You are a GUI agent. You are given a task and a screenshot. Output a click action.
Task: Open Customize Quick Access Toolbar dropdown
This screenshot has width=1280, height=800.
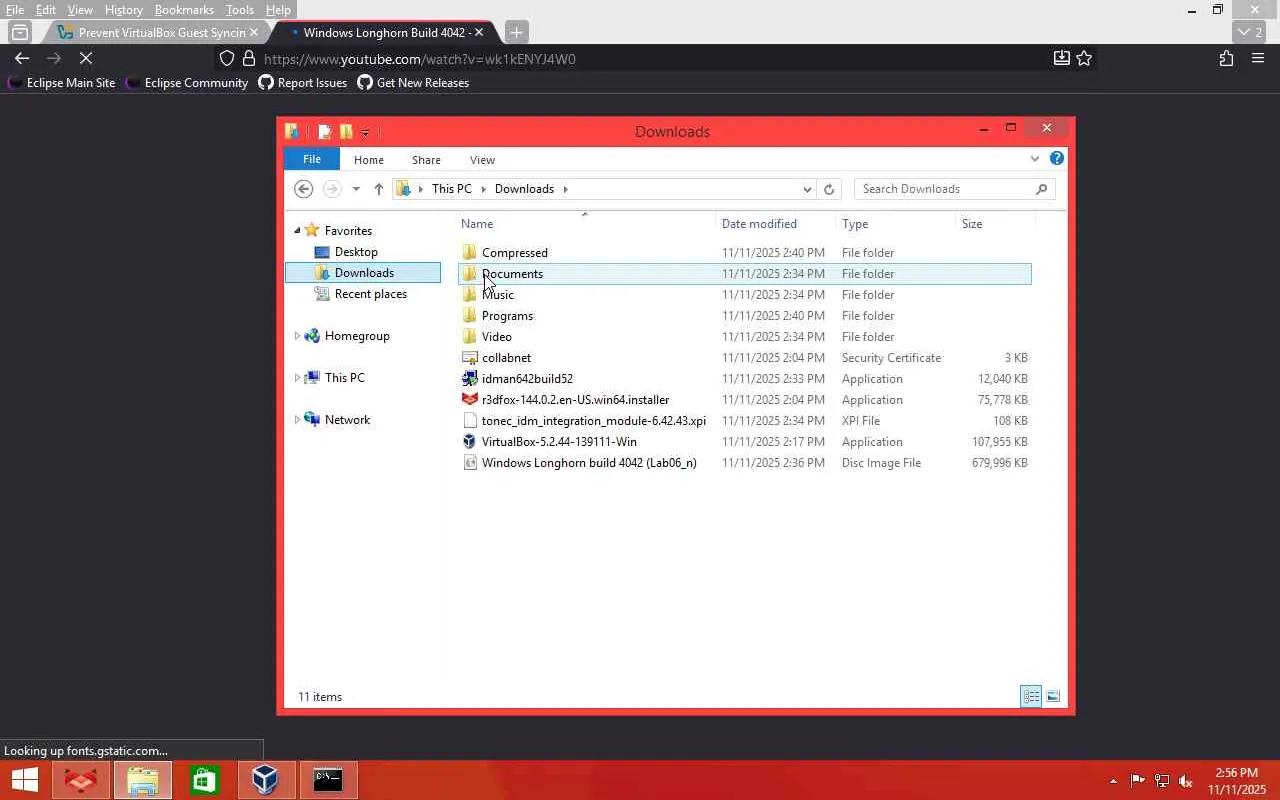(x=365, y=132)
